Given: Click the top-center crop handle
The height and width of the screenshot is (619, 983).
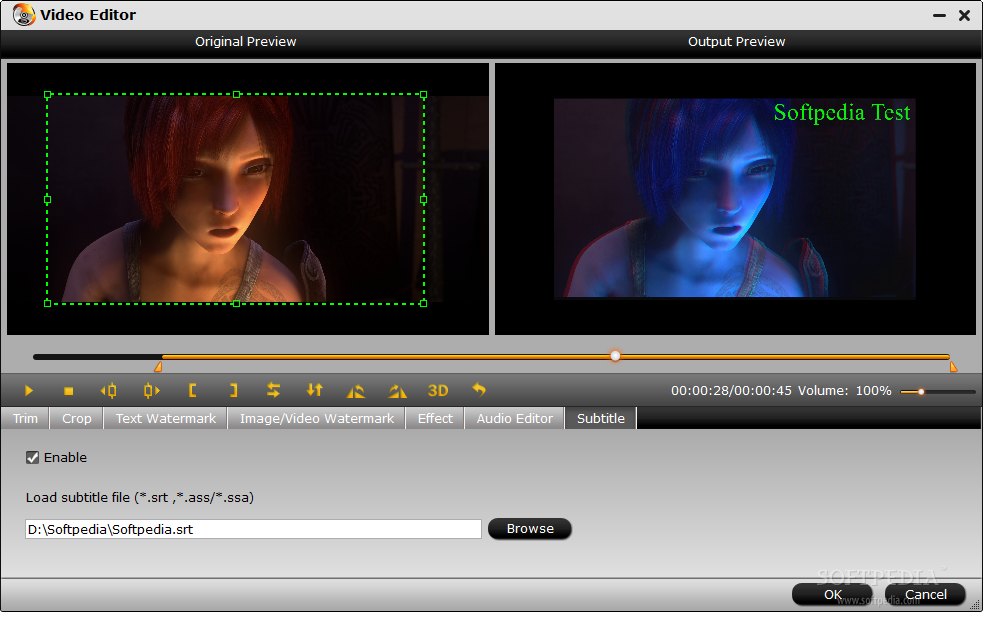Looking at the screenshot, I should (236, 95).
